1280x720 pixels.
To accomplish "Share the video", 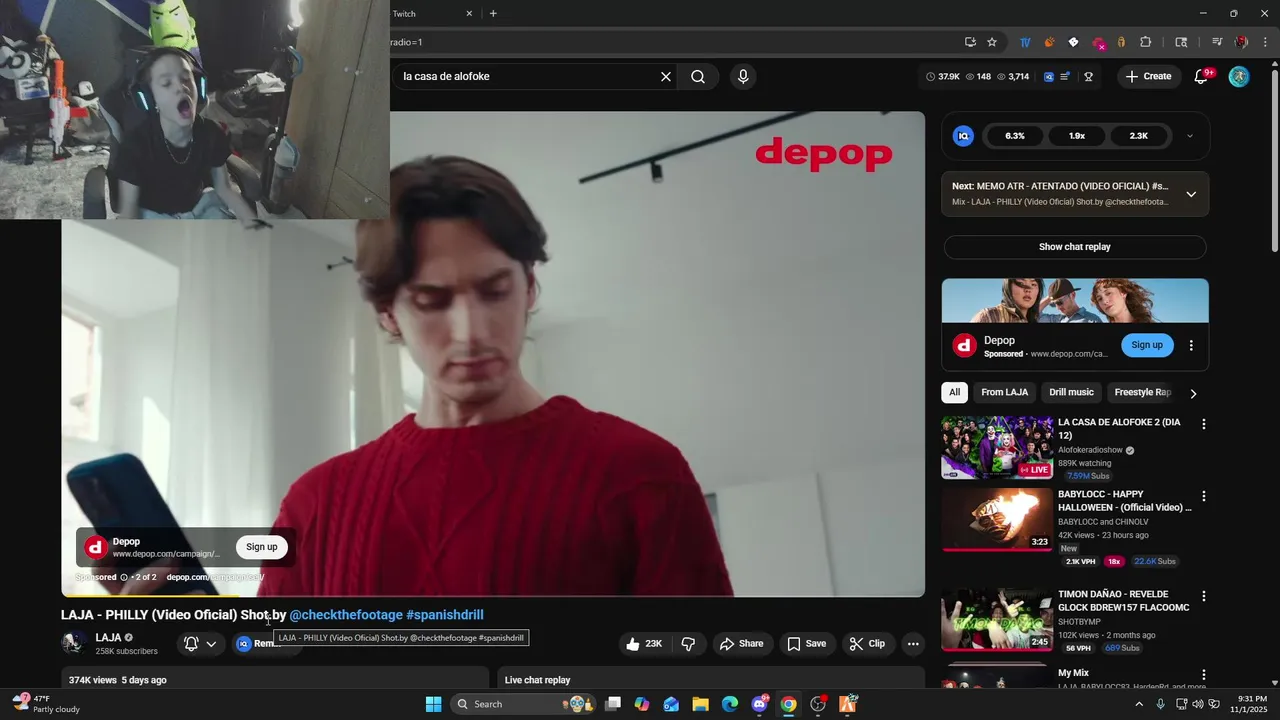I will pos(741,644).
